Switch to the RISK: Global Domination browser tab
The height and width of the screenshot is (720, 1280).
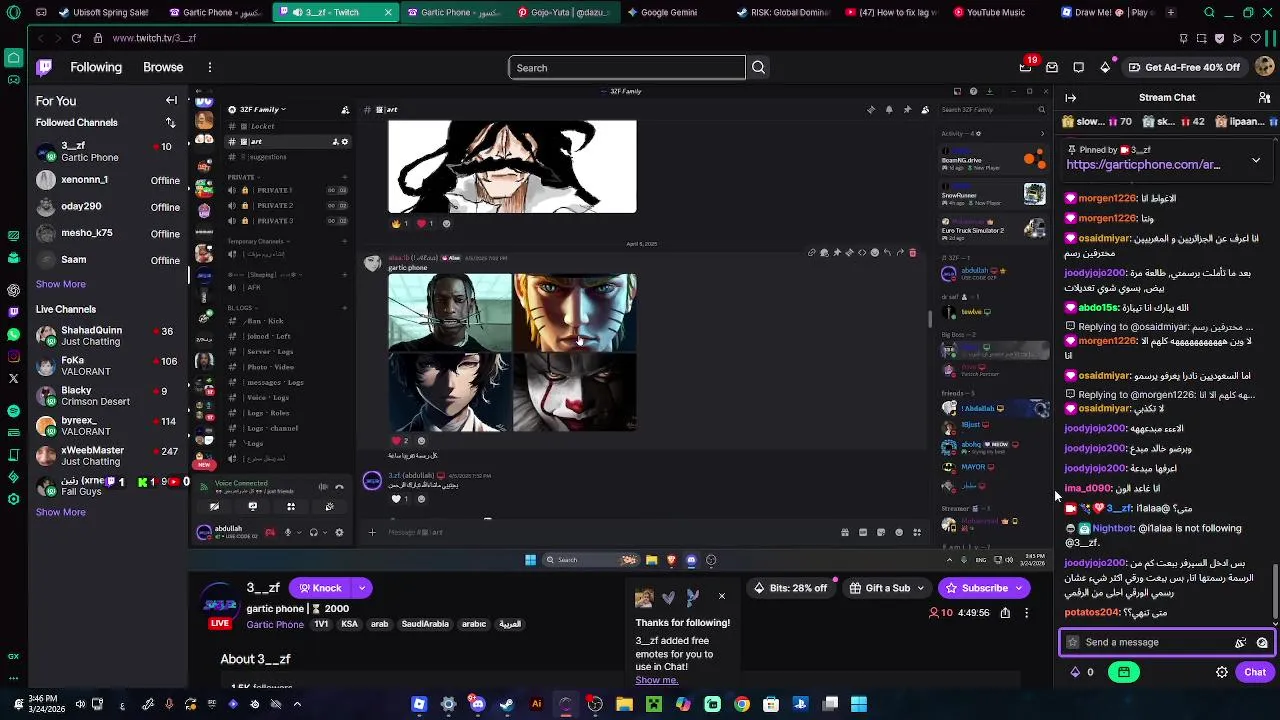[783, 13]
